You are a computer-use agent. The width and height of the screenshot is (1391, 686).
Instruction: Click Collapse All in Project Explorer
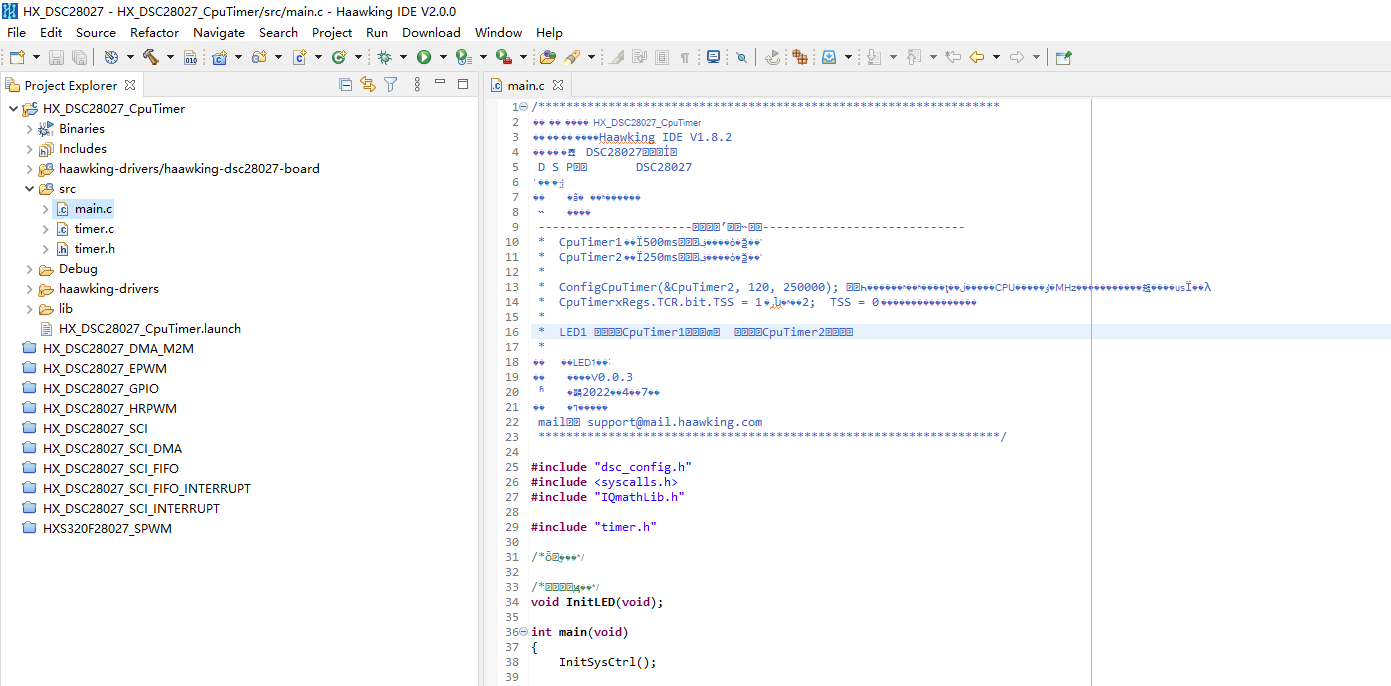tap(346, 85)
